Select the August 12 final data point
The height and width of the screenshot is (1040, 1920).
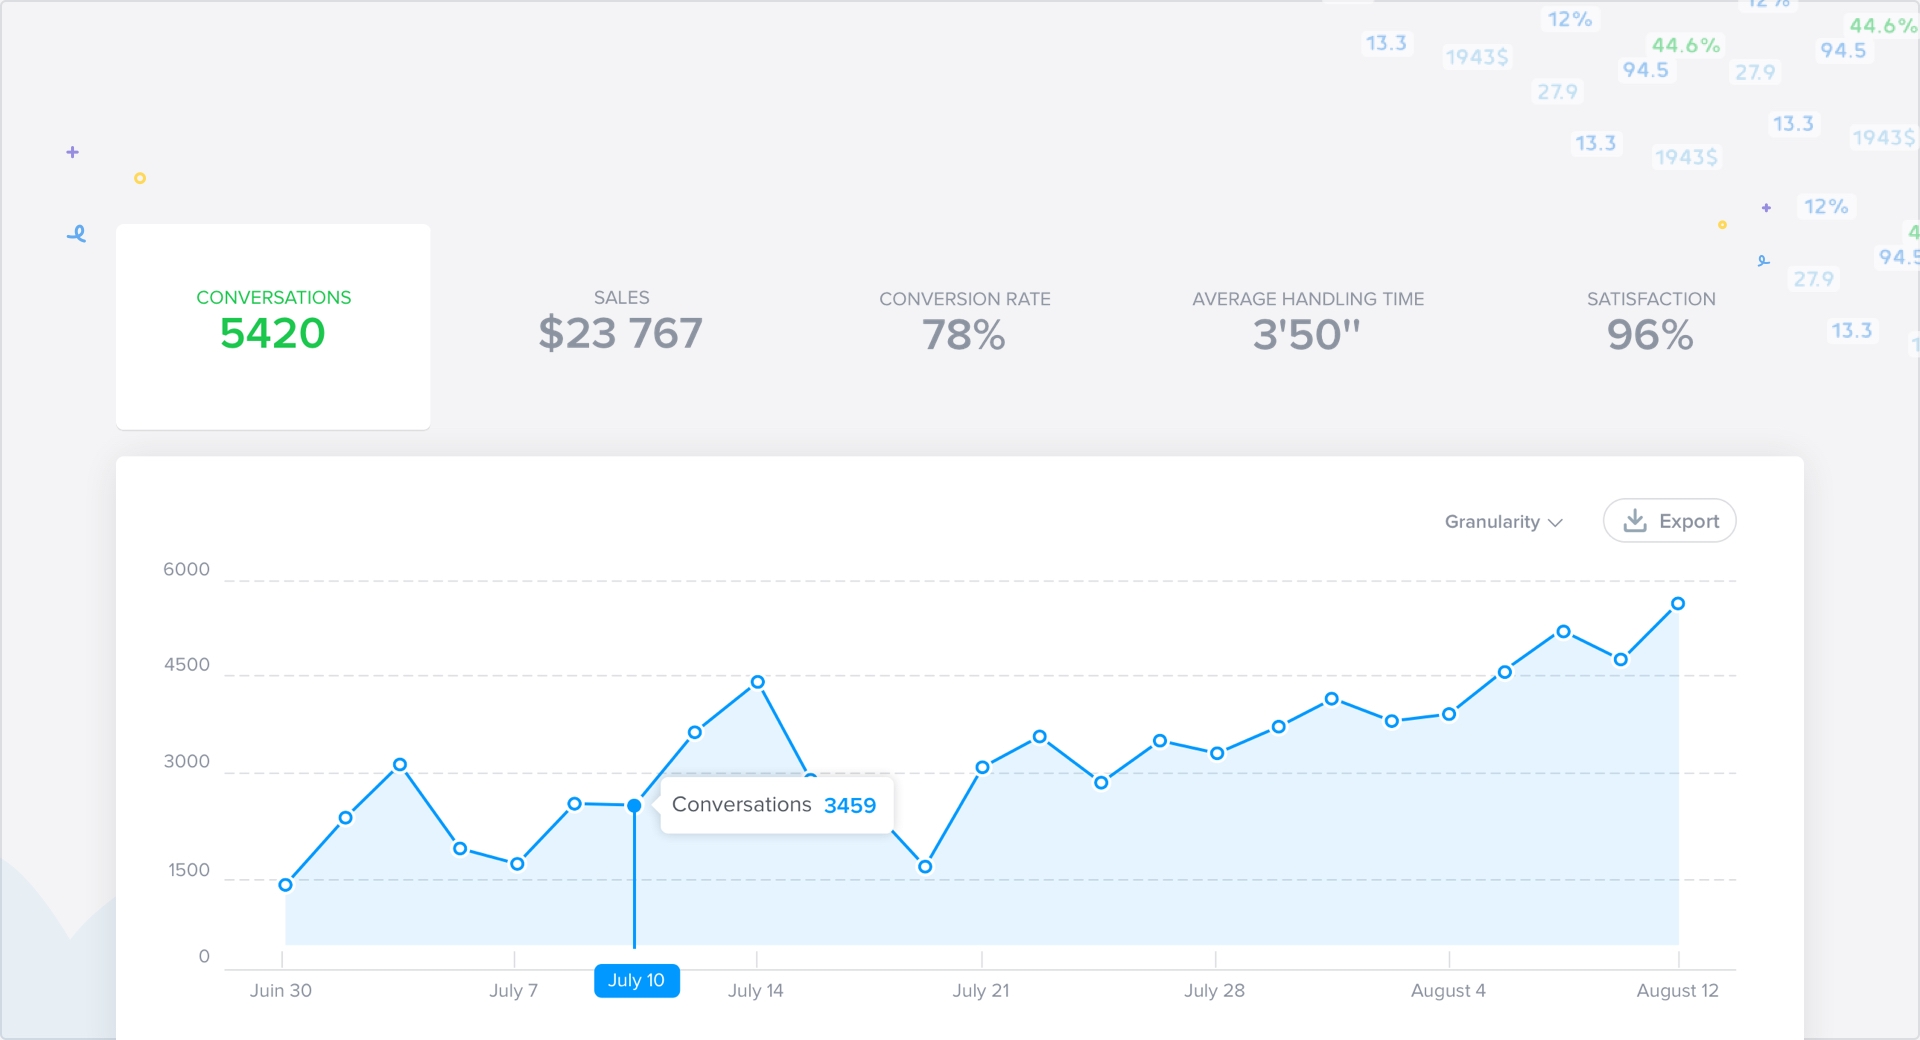tap(1678, 603)
